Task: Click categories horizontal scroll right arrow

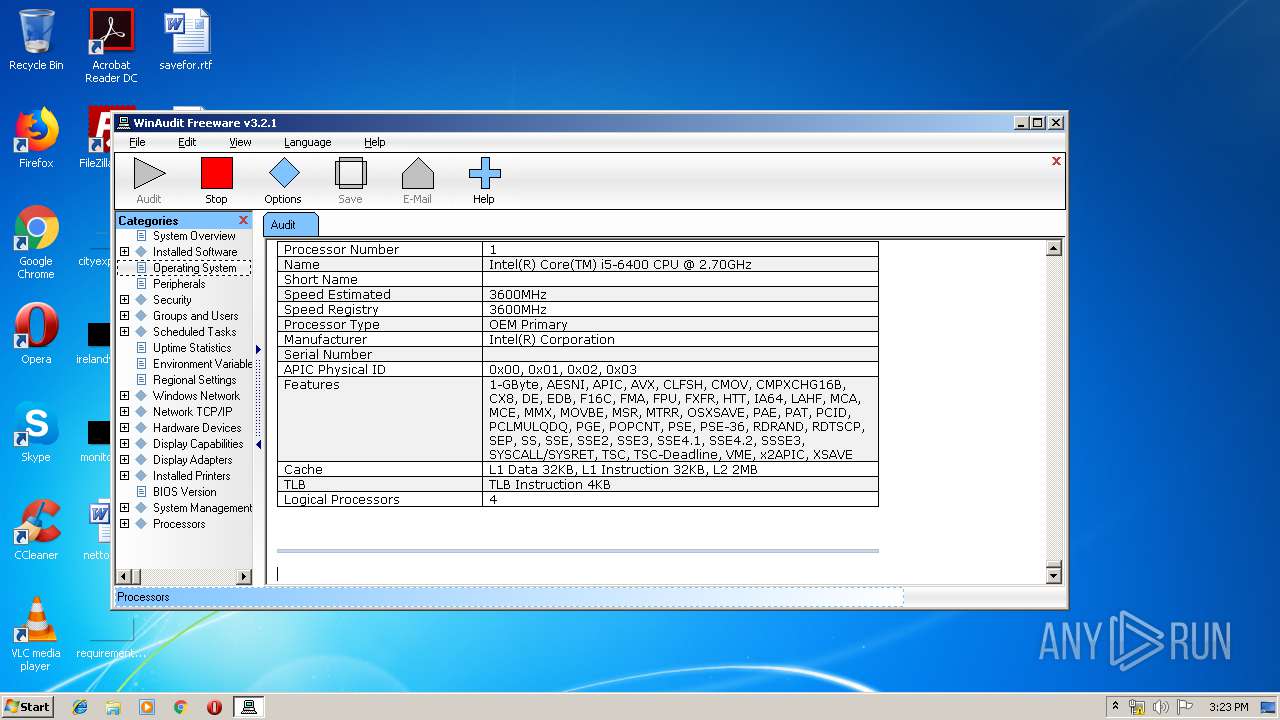Action: [243, 576]
